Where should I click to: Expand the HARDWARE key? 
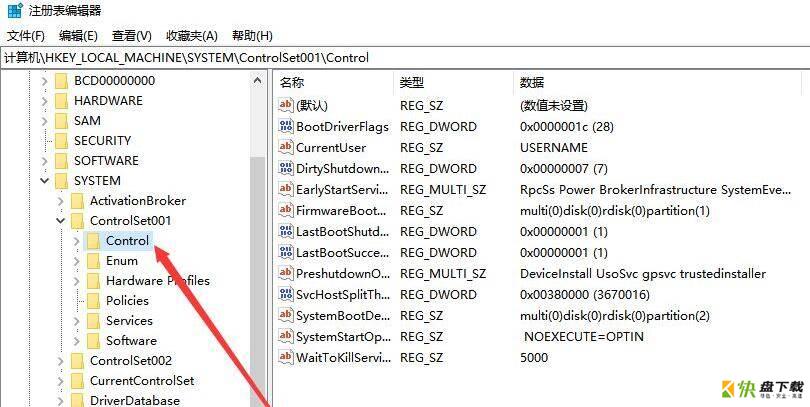pos(45,101)
